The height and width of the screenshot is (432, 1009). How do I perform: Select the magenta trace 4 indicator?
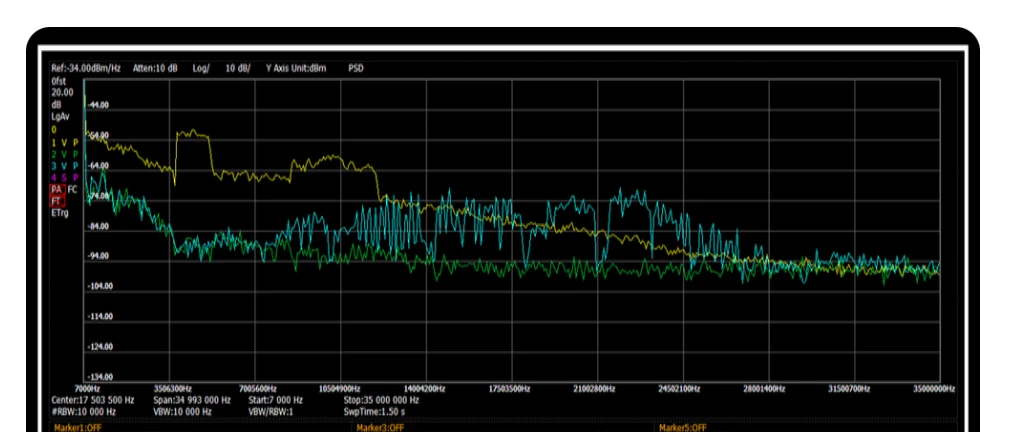[64, 177]
